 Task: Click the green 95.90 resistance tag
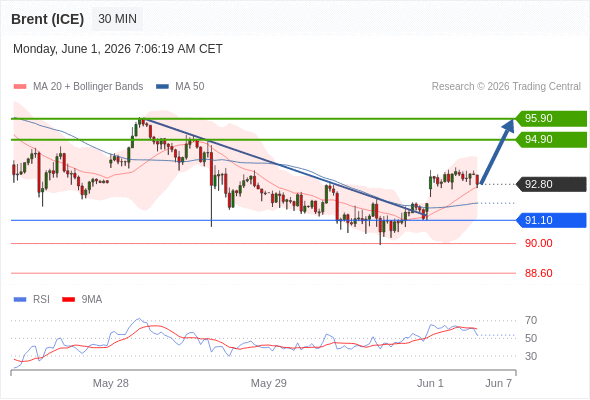point(551,118)
